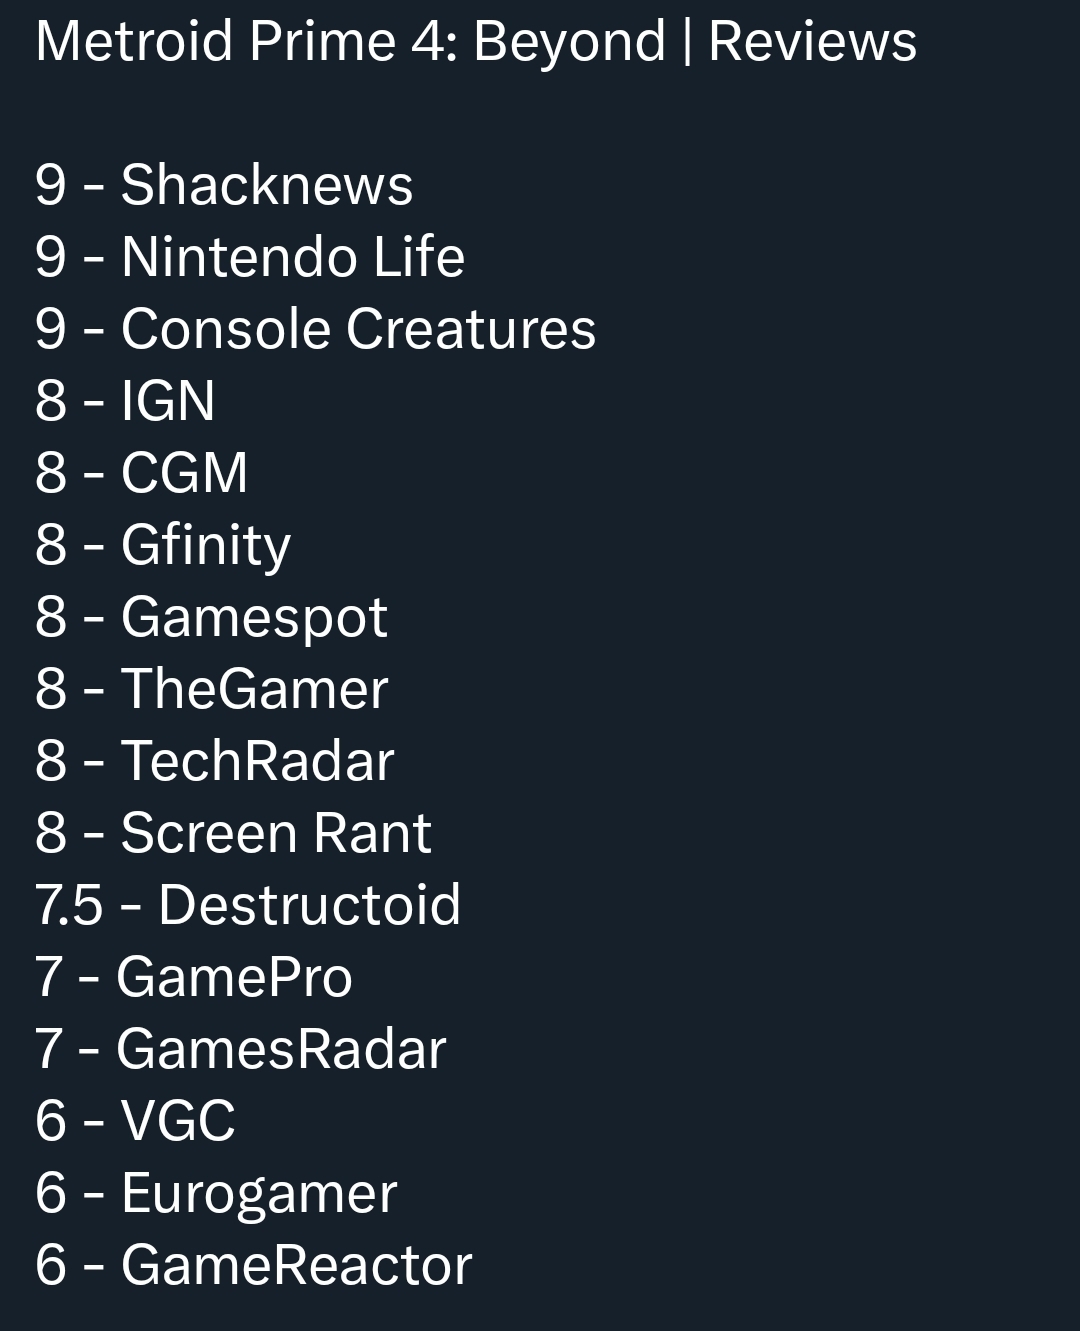Select the TechRadar line

pyautogui.click(x=257, y=761)
